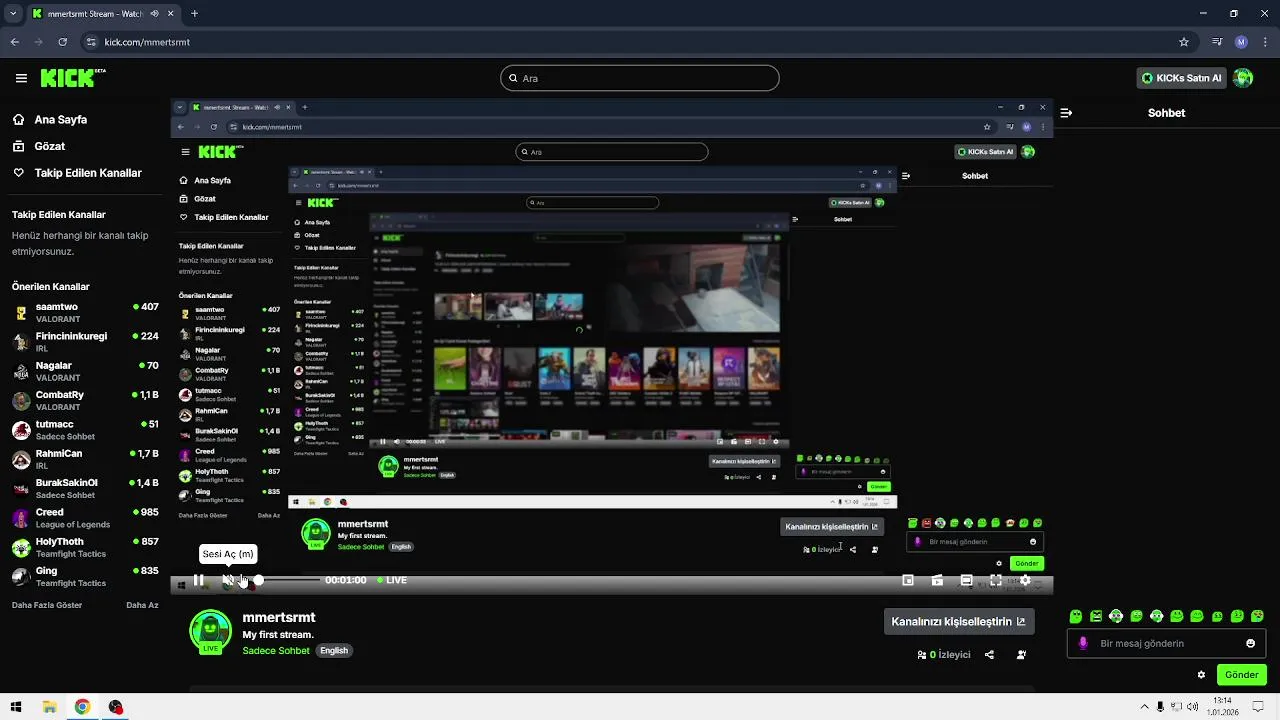Click the taskbar microphone tray icon
1280x720 pixels.
click(1160, 707)
